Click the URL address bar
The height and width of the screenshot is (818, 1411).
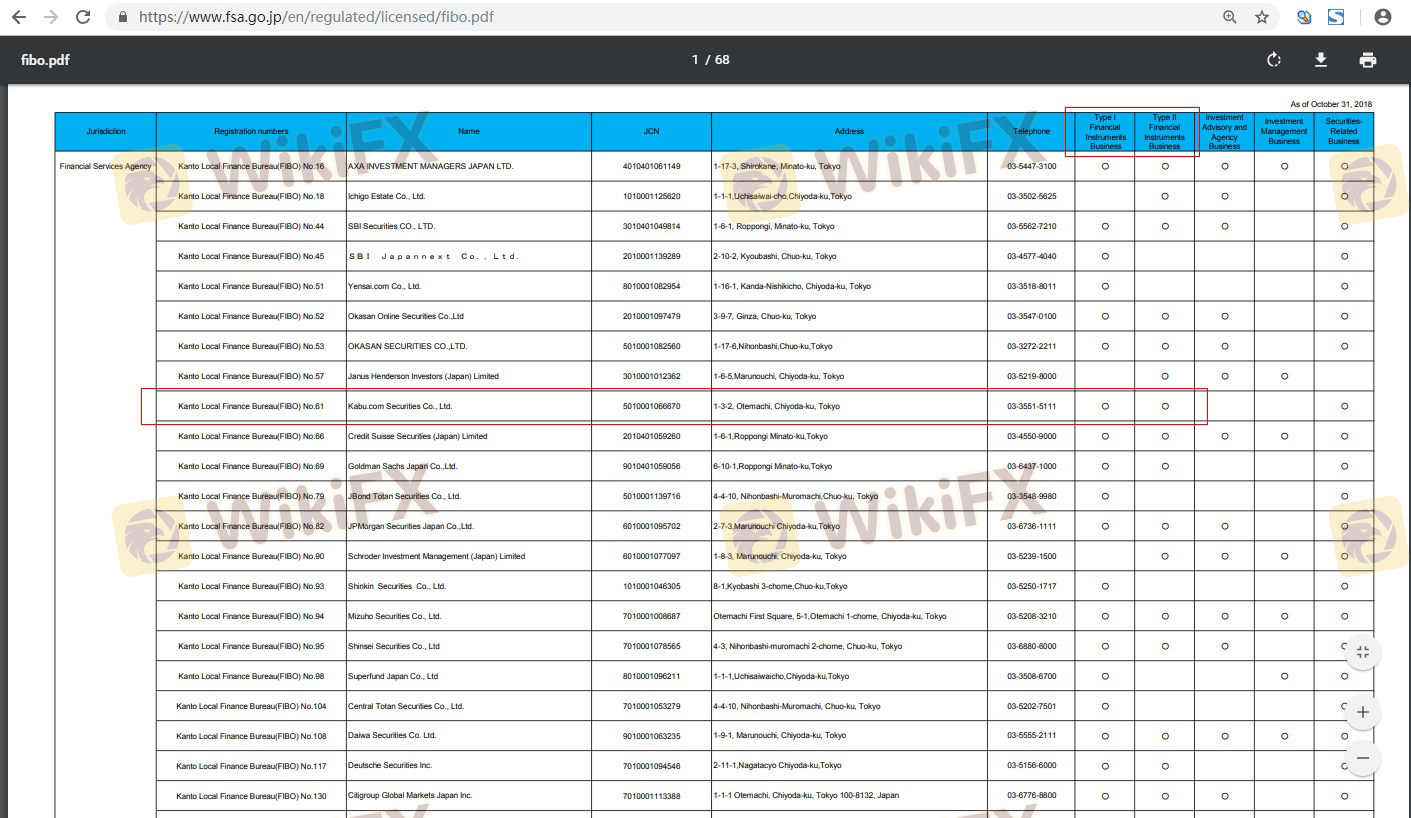(600, 17)
